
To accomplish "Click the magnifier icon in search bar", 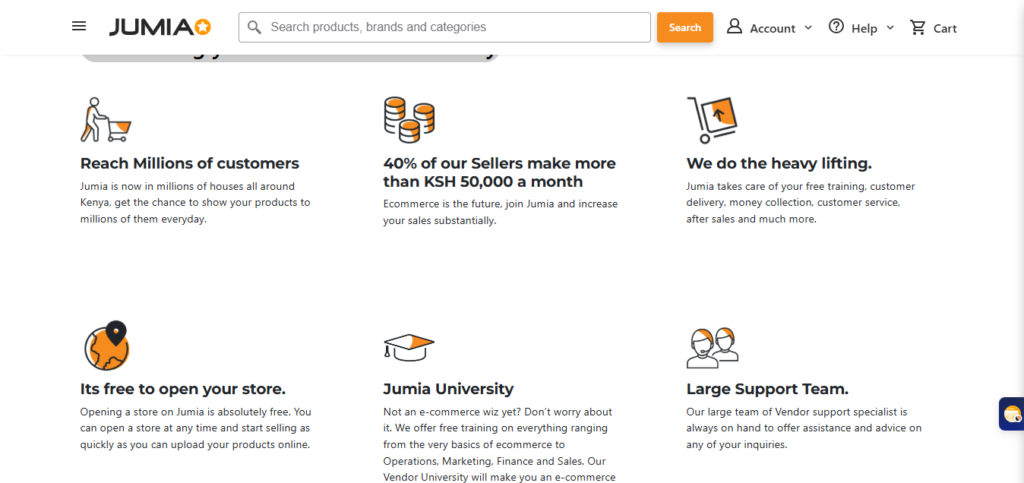I will [x=255, y=27].
